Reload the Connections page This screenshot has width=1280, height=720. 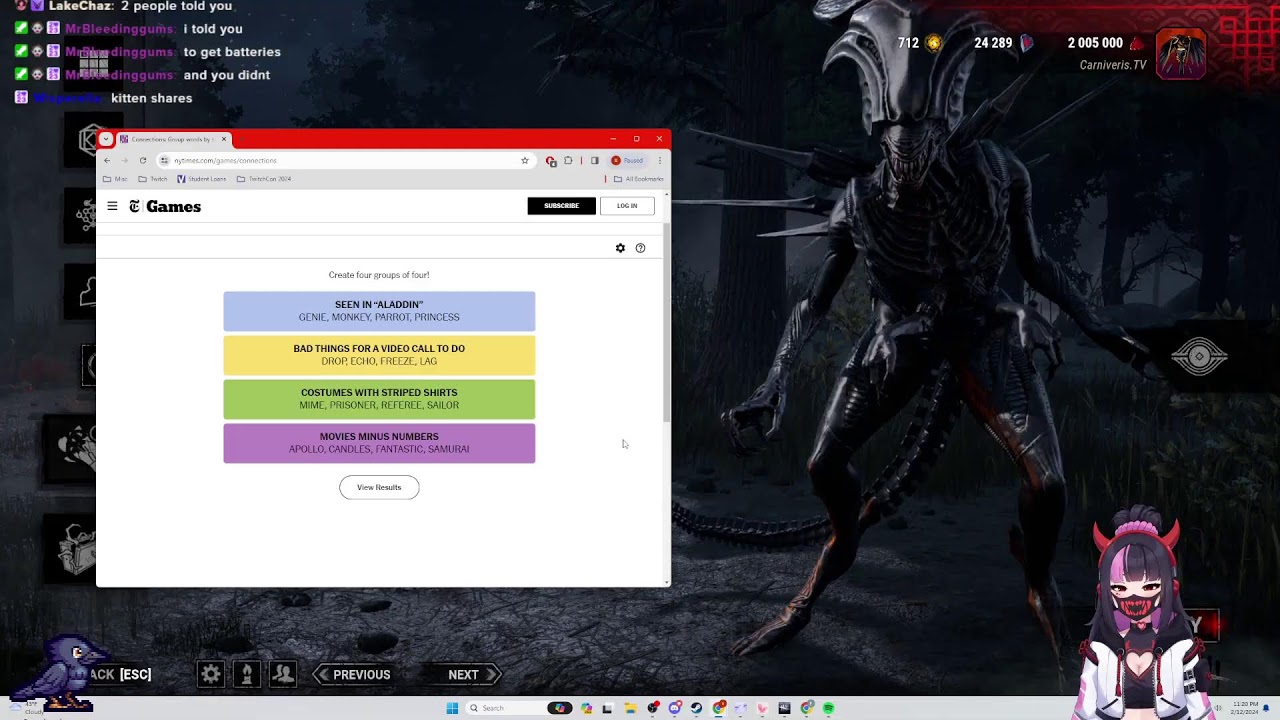(142, 160)
